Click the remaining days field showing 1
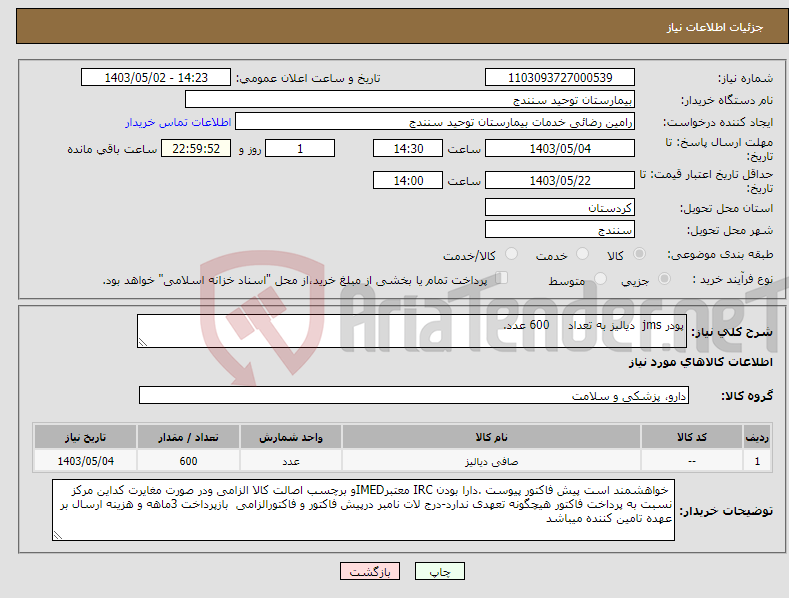Screen dimensions: 789x598 [300, 148]
